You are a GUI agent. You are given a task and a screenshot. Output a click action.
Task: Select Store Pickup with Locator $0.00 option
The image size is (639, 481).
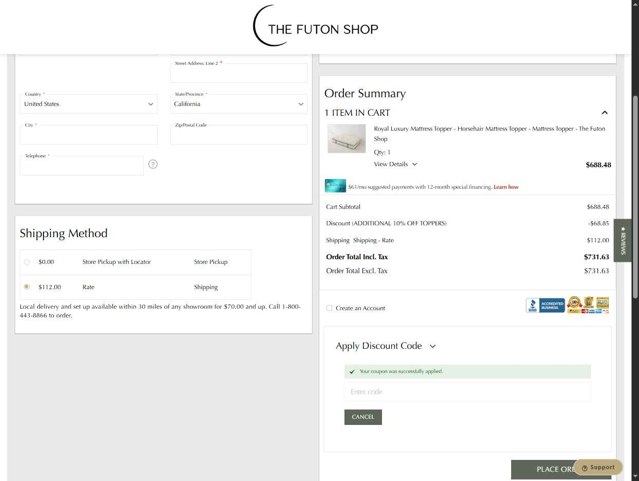point(27,262)
